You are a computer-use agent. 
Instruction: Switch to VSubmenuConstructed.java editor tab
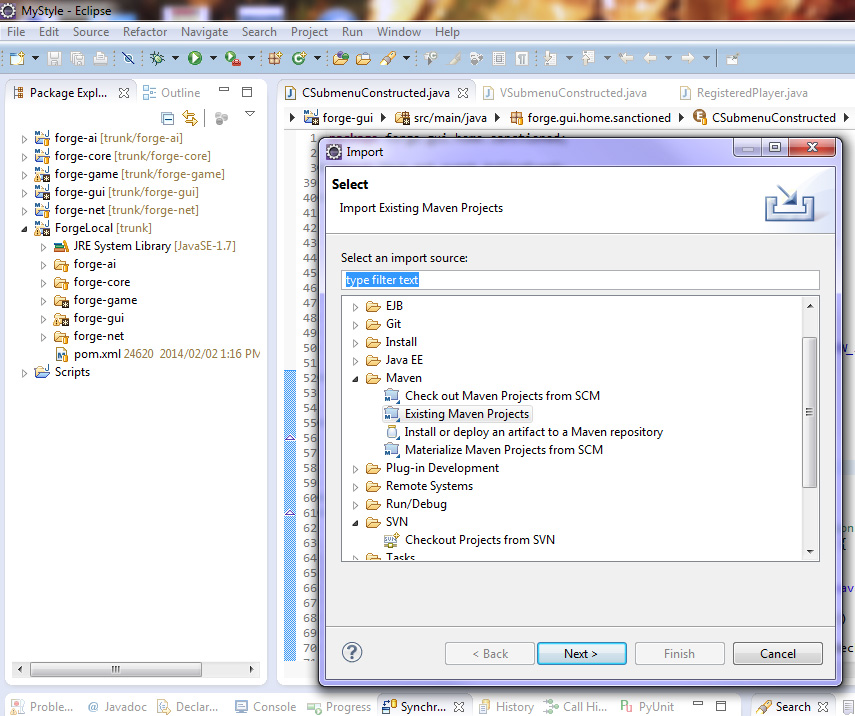coord(565,93)
